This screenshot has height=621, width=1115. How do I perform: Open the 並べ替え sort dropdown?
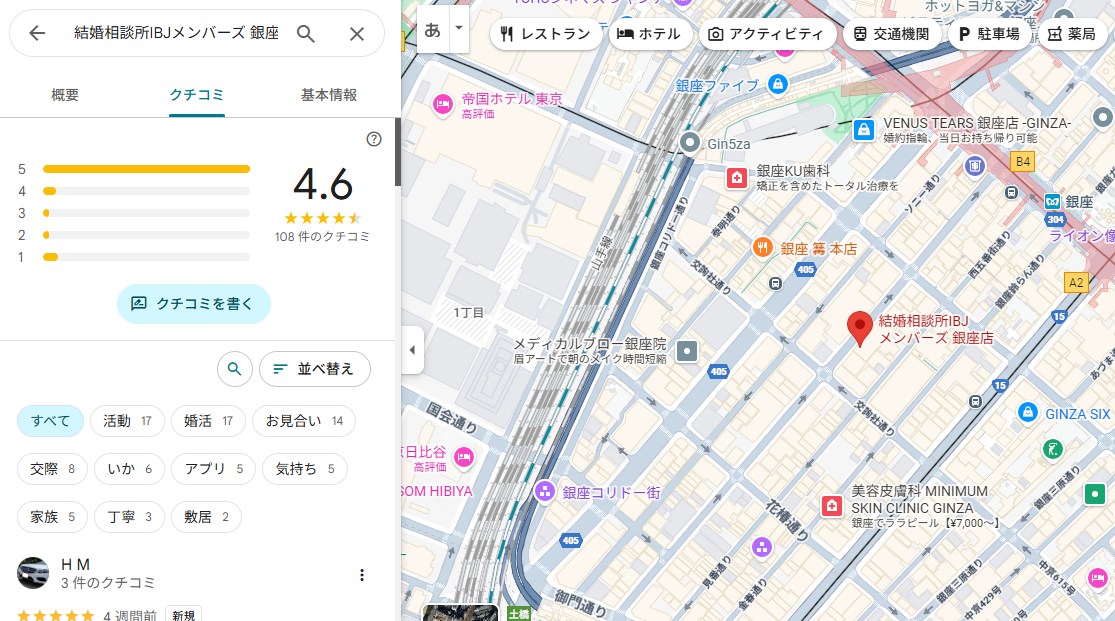(314, 369)
